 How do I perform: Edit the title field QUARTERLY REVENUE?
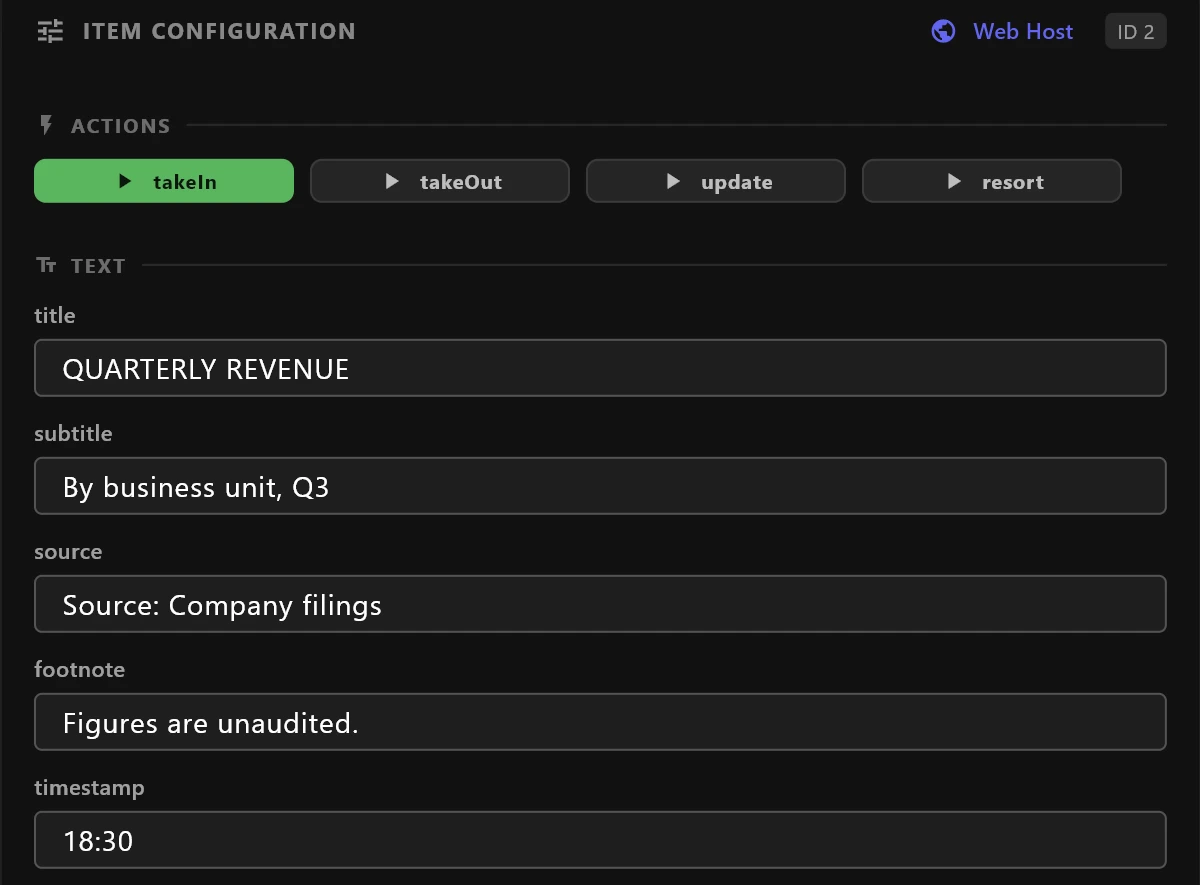[600, 368]
